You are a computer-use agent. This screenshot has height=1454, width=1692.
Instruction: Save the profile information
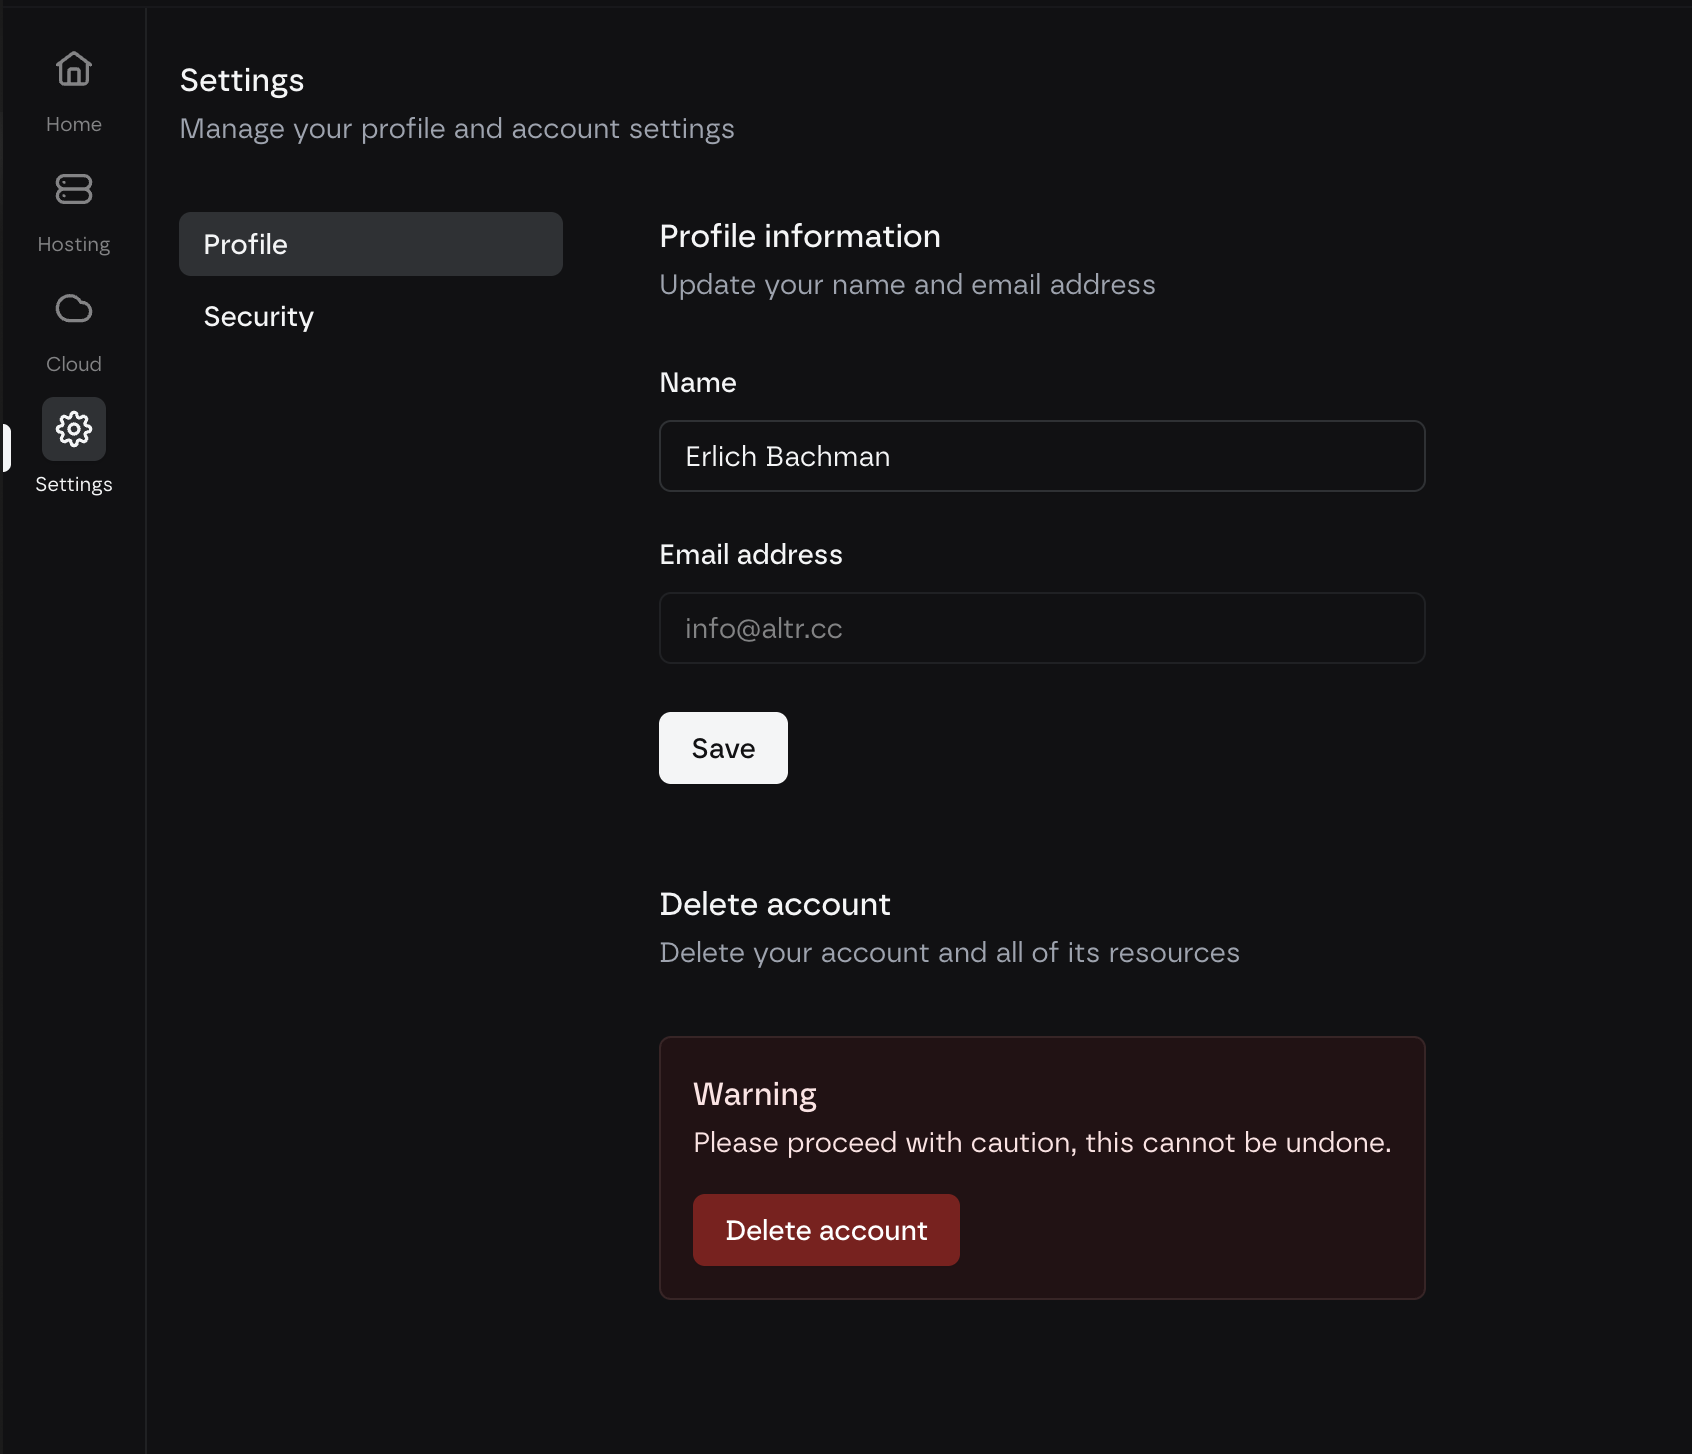[x=723, y=748]
